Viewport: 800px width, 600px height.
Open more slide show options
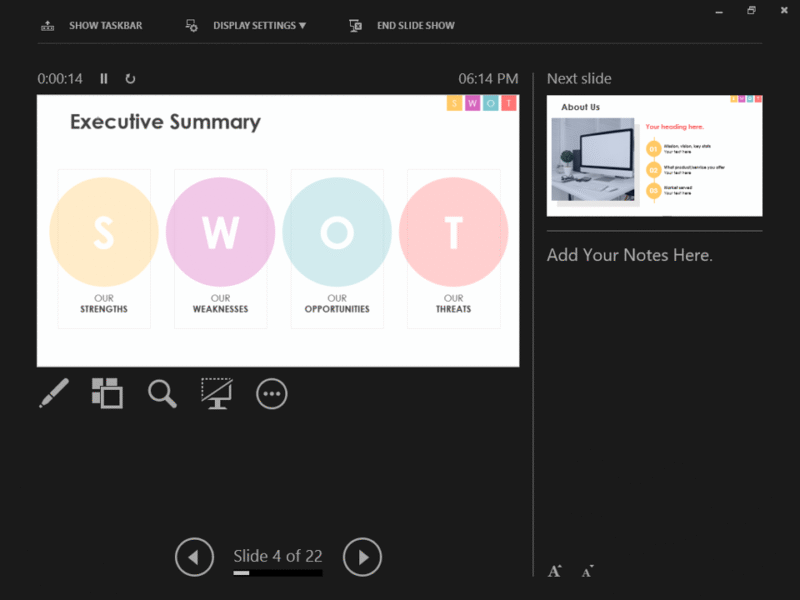point(271,393)
